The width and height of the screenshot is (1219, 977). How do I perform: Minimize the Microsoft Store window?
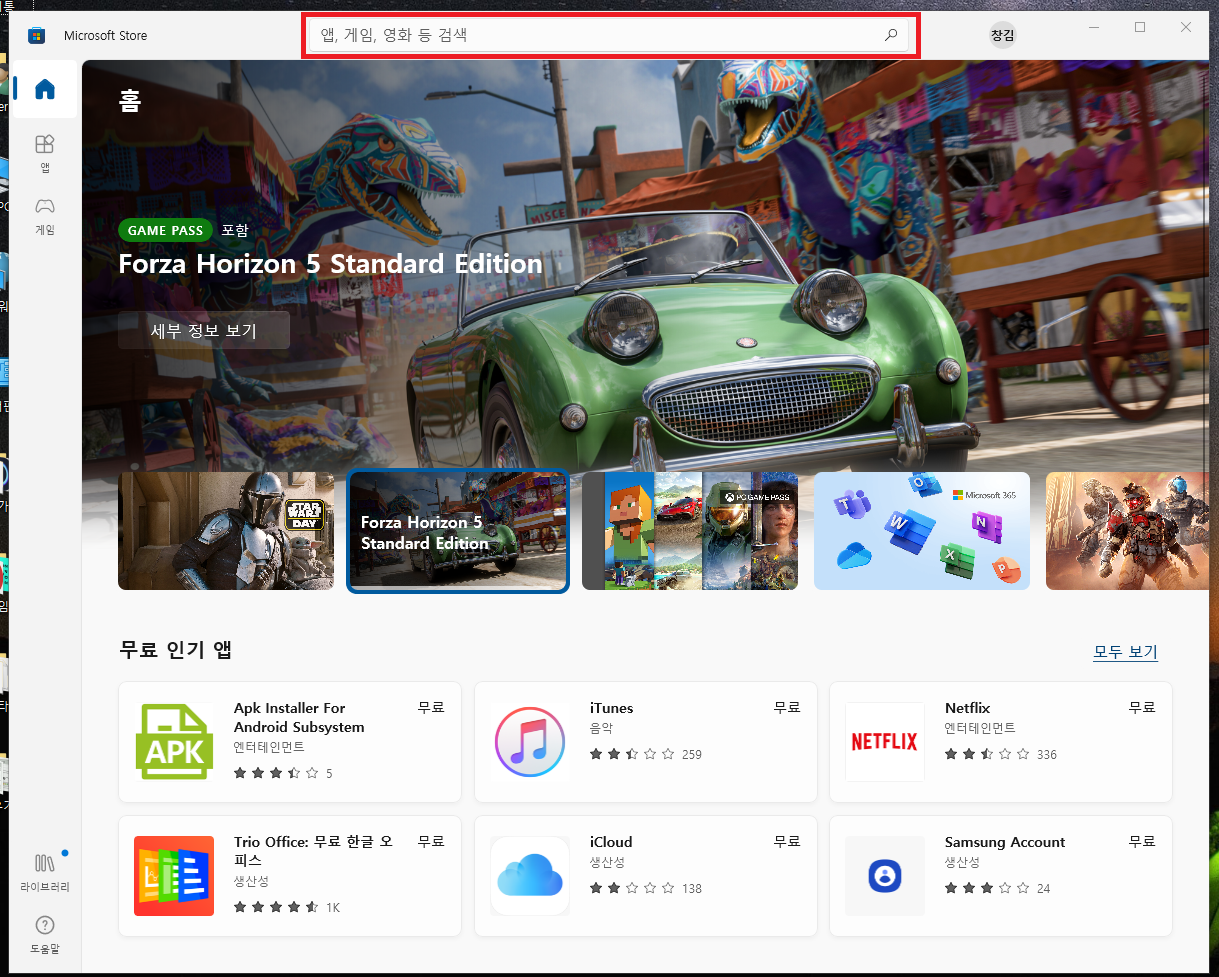click(x=1094, y=28)
